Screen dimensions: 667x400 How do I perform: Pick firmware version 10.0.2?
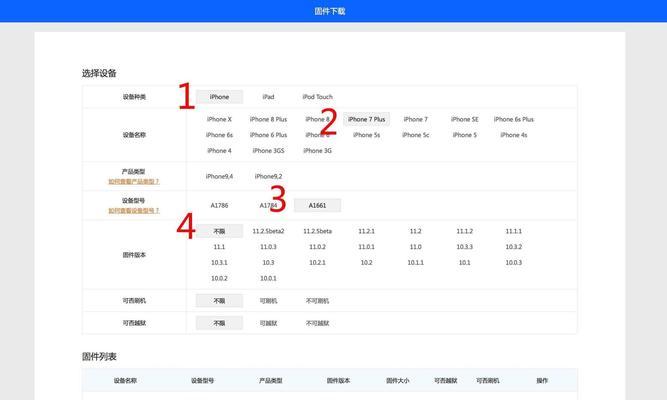[219, 278]
